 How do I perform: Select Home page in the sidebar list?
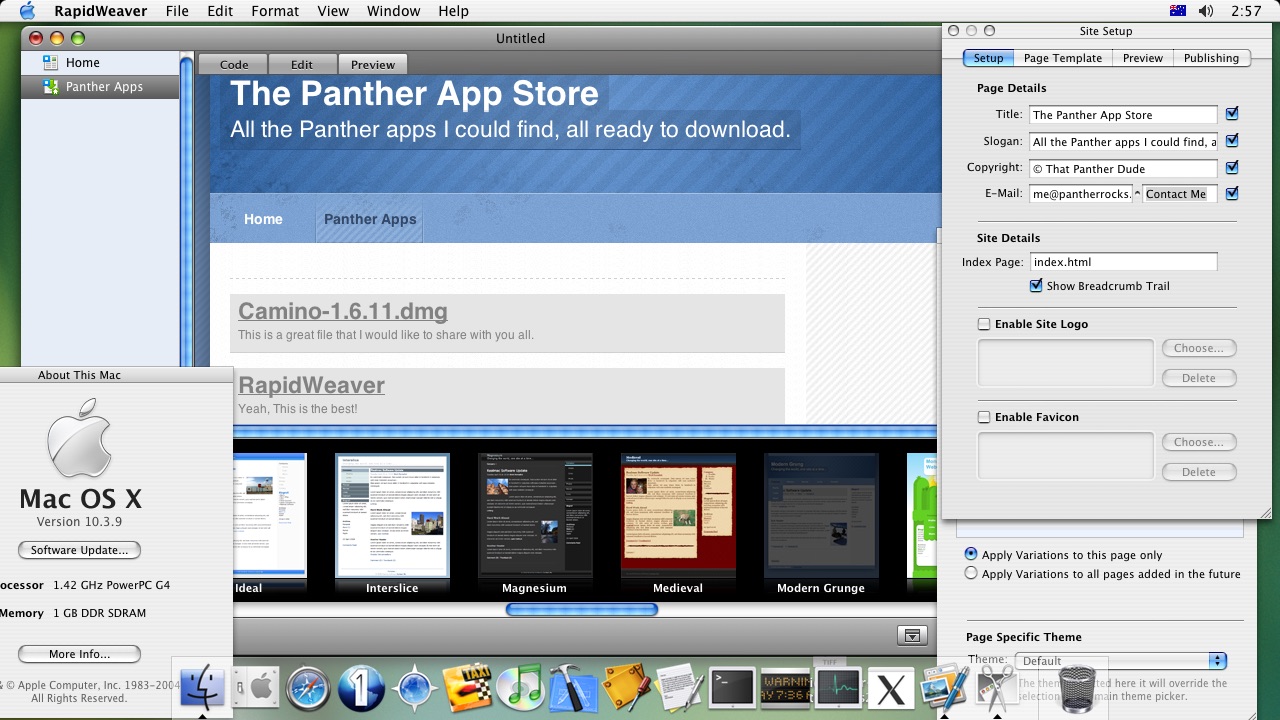pos(100,62)
